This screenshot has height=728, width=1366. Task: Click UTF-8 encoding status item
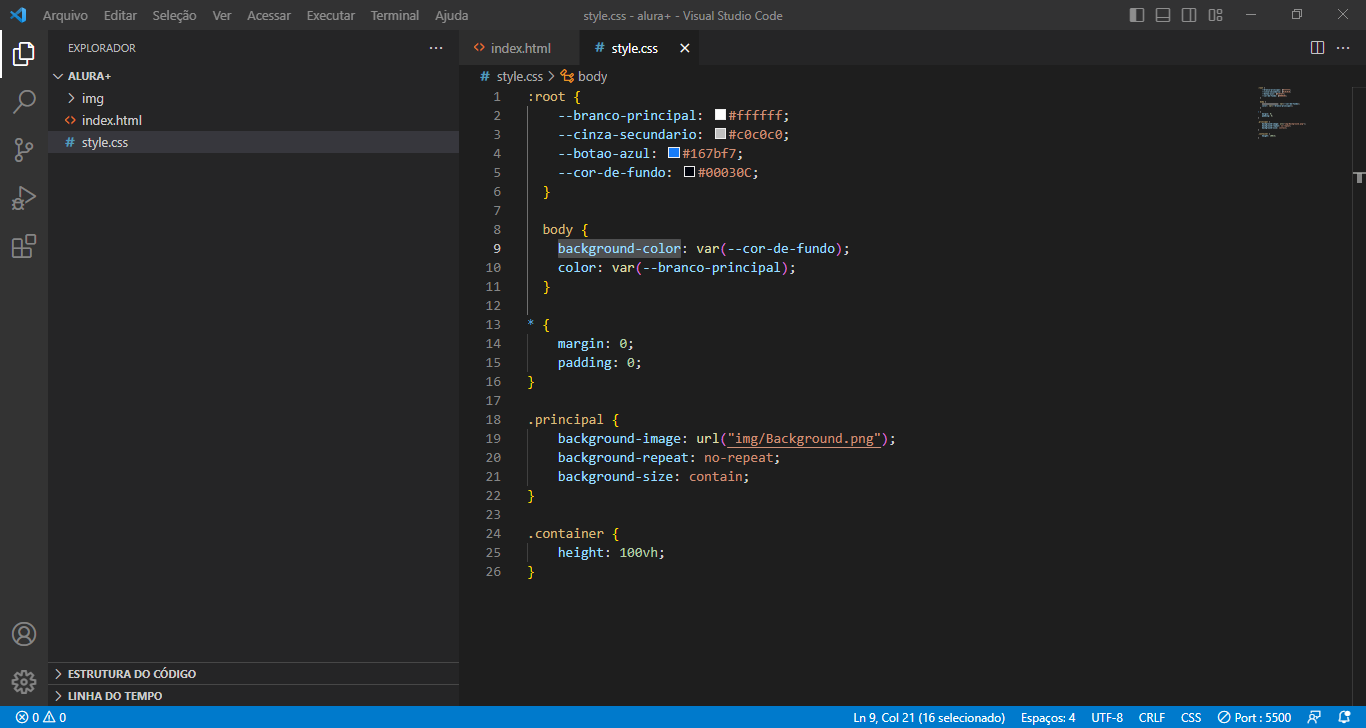coord(1107,717)
